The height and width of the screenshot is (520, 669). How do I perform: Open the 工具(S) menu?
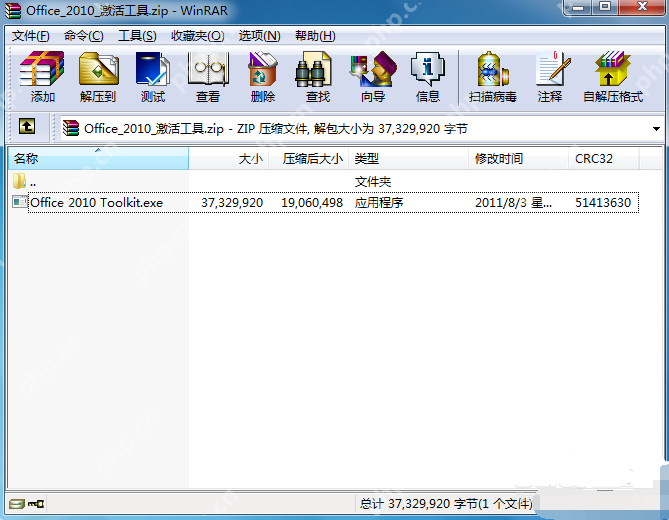(137, 35)
